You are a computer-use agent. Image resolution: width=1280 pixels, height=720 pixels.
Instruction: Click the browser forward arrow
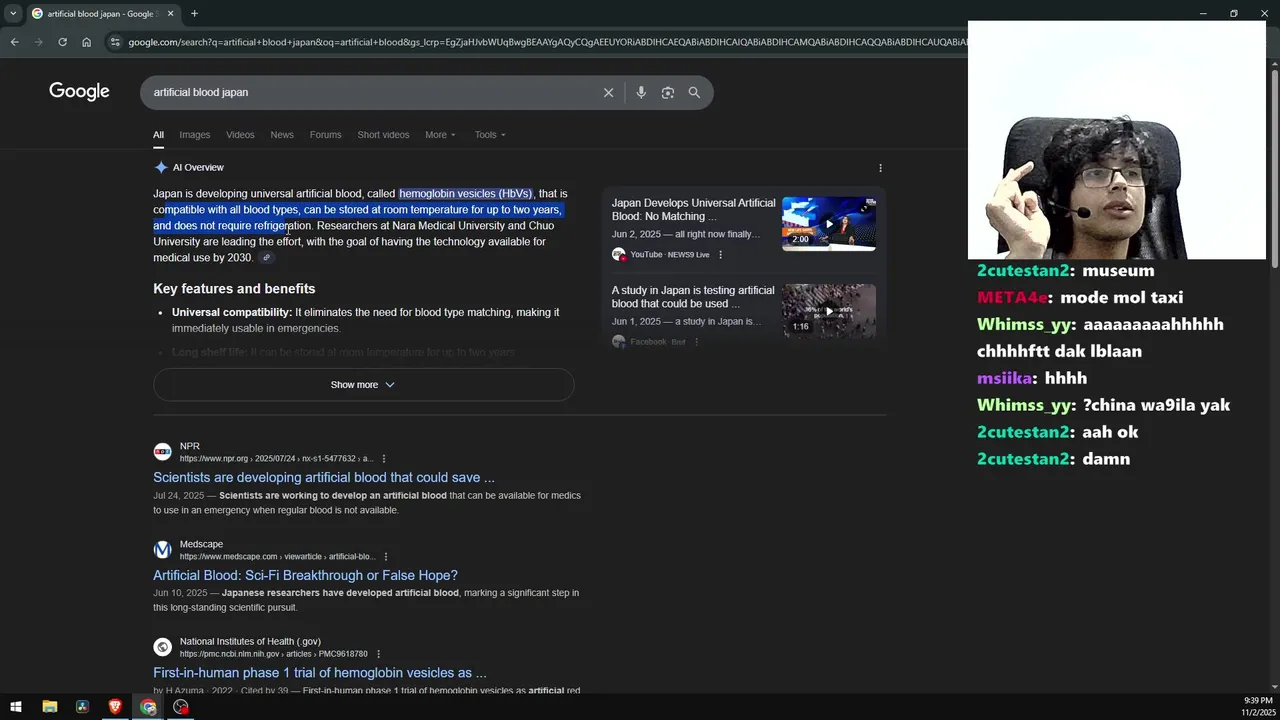[38, 42]
